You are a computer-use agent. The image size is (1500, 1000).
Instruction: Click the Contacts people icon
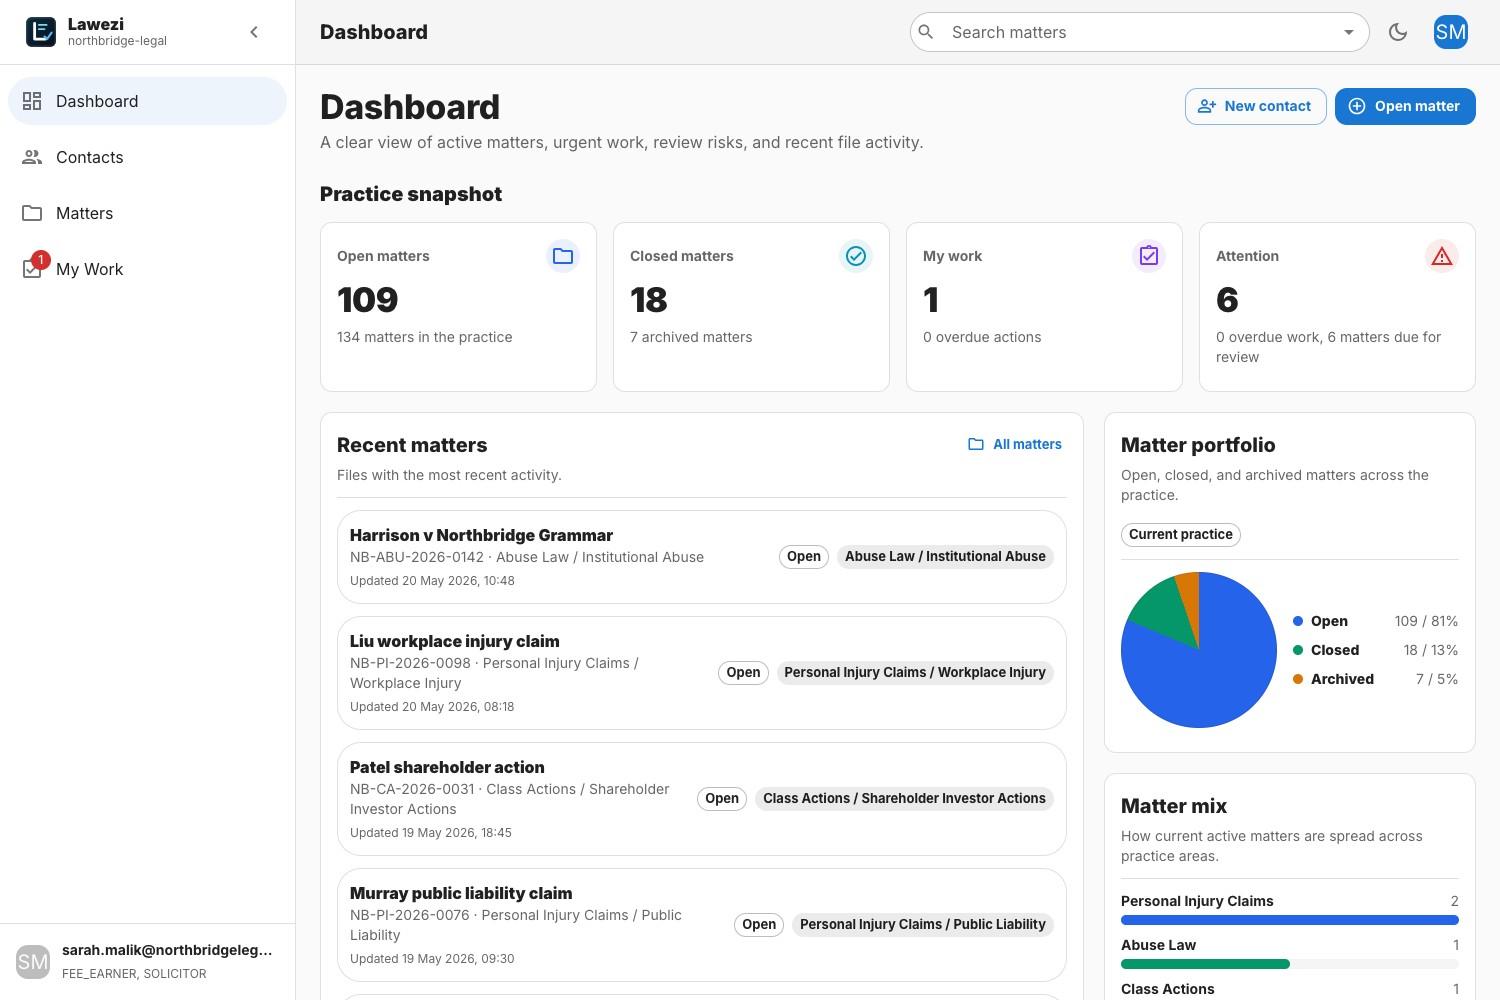click(x=32, y=157)
